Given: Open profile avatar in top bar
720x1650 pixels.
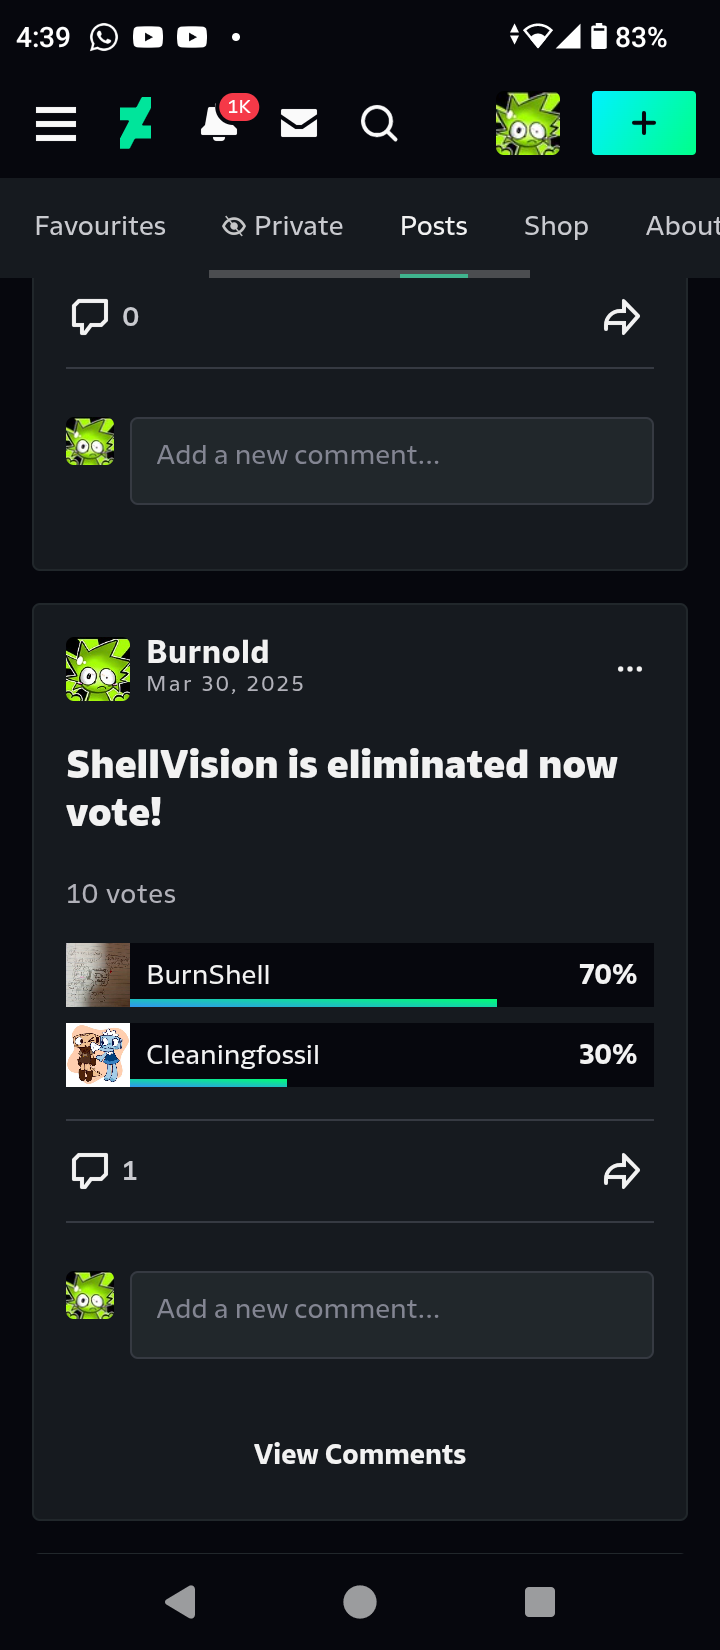Looking at the screenshot, I should click(x=528, y=123).
